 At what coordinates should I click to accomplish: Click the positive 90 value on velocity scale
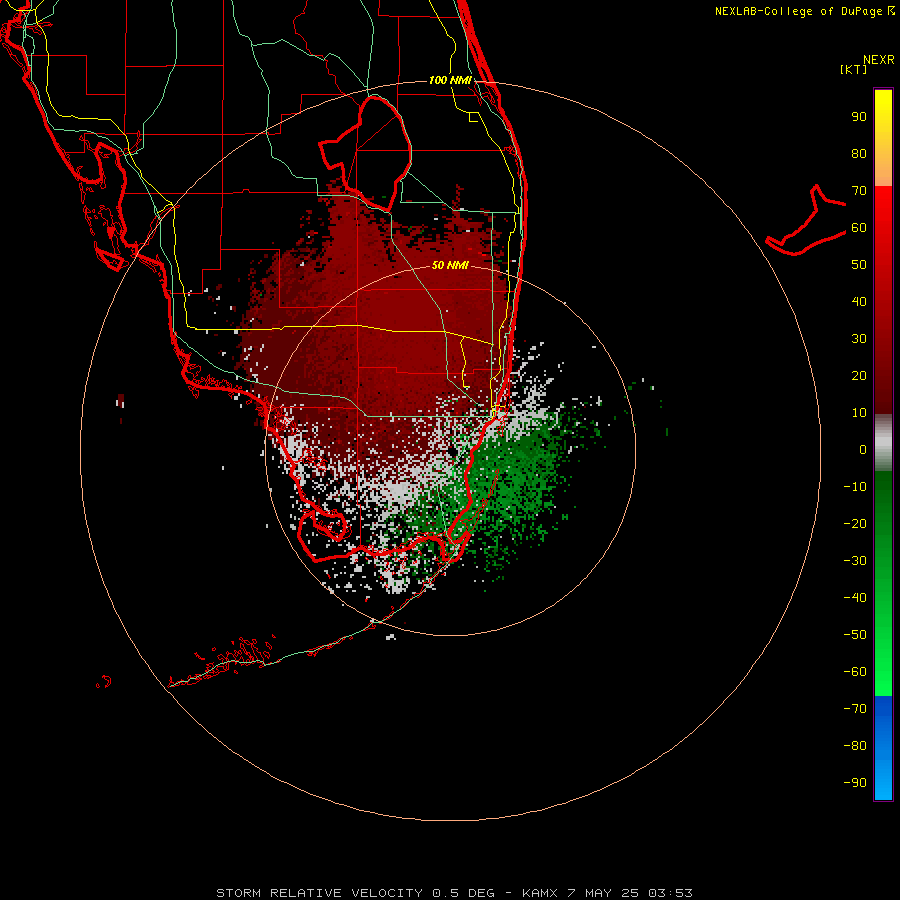[x=859, y=117]
